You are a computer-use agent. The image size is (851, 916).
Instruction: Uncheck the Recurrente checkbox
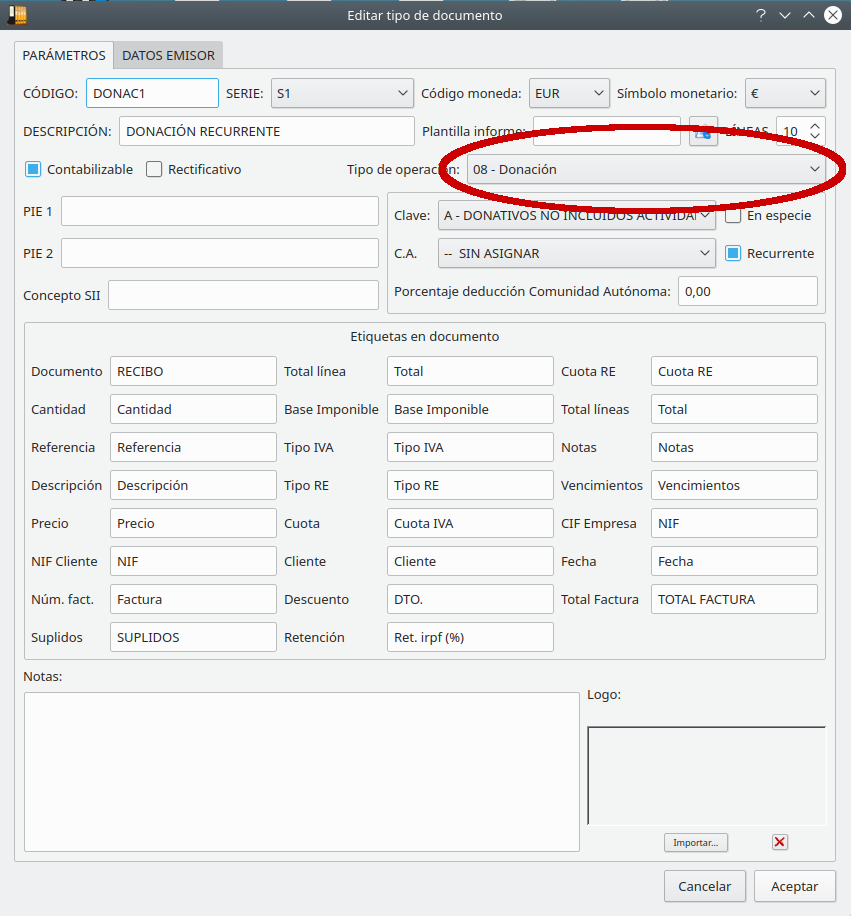tap(733, 254)
